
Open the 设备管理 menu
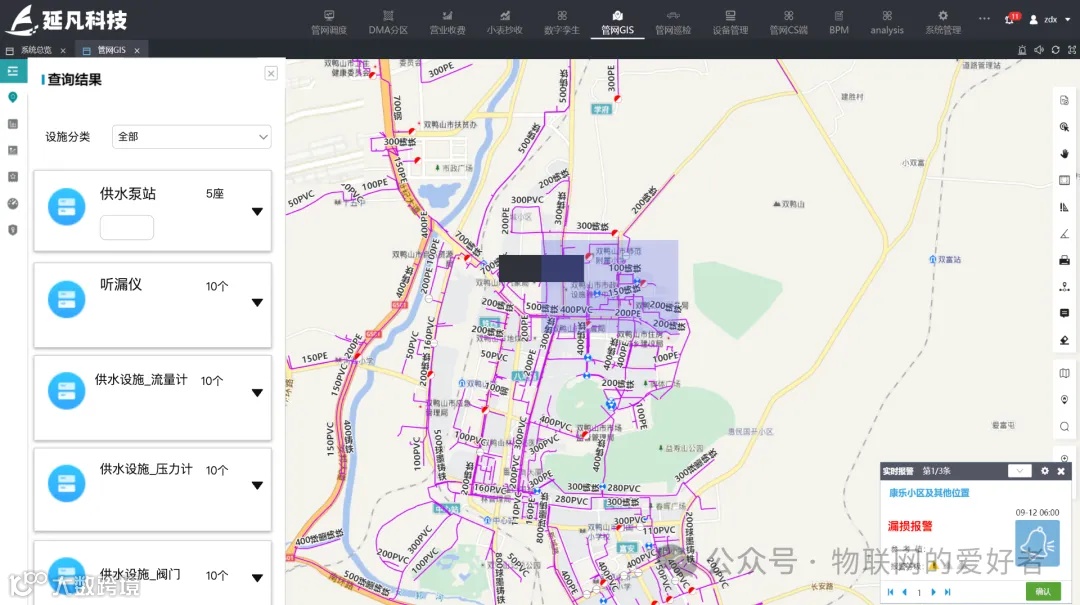pos(730,23)
